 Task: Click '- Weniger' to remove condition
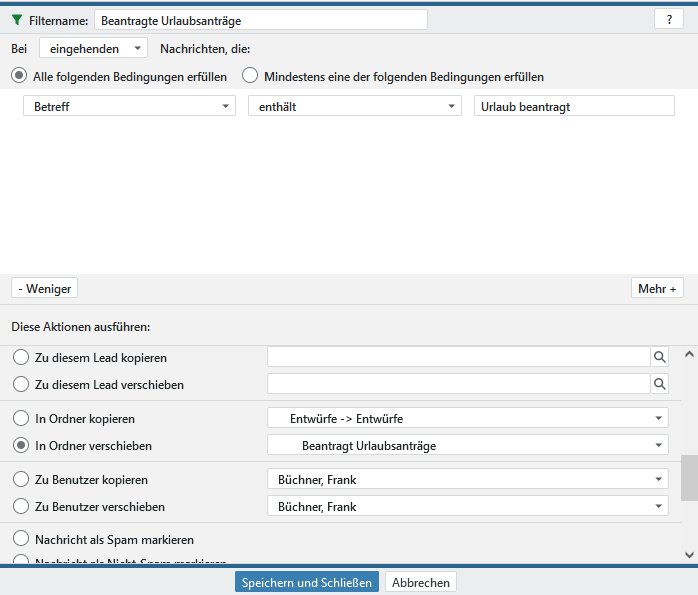click(x=45, y=289)
